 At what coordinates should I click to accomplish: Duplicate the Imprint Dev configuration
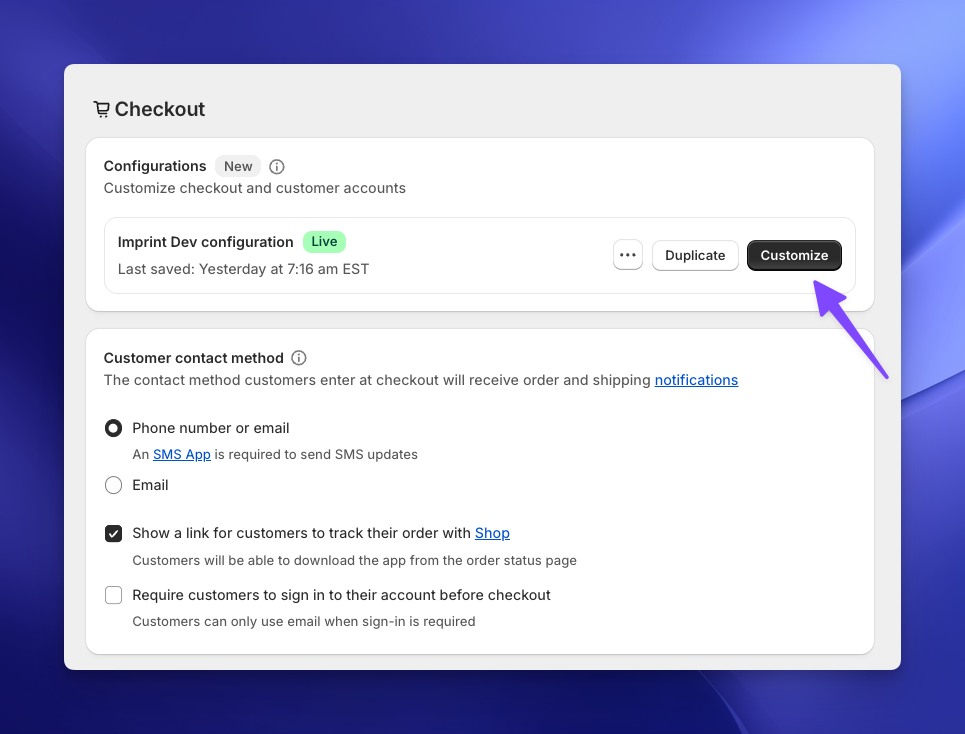pyautogui.click(x=695, y=255)
